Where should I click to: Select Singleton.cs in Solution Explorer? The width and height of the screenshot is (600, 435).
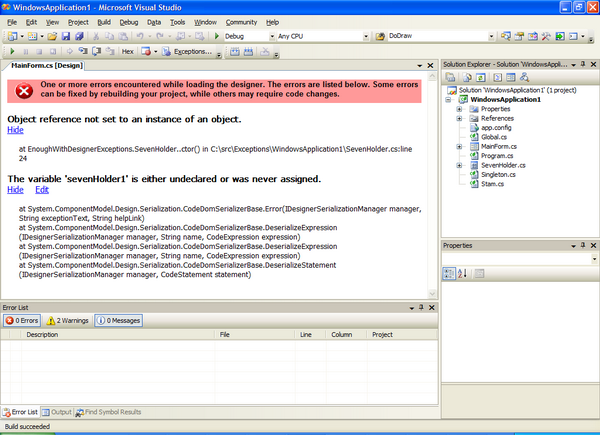(x=498, y=174)
